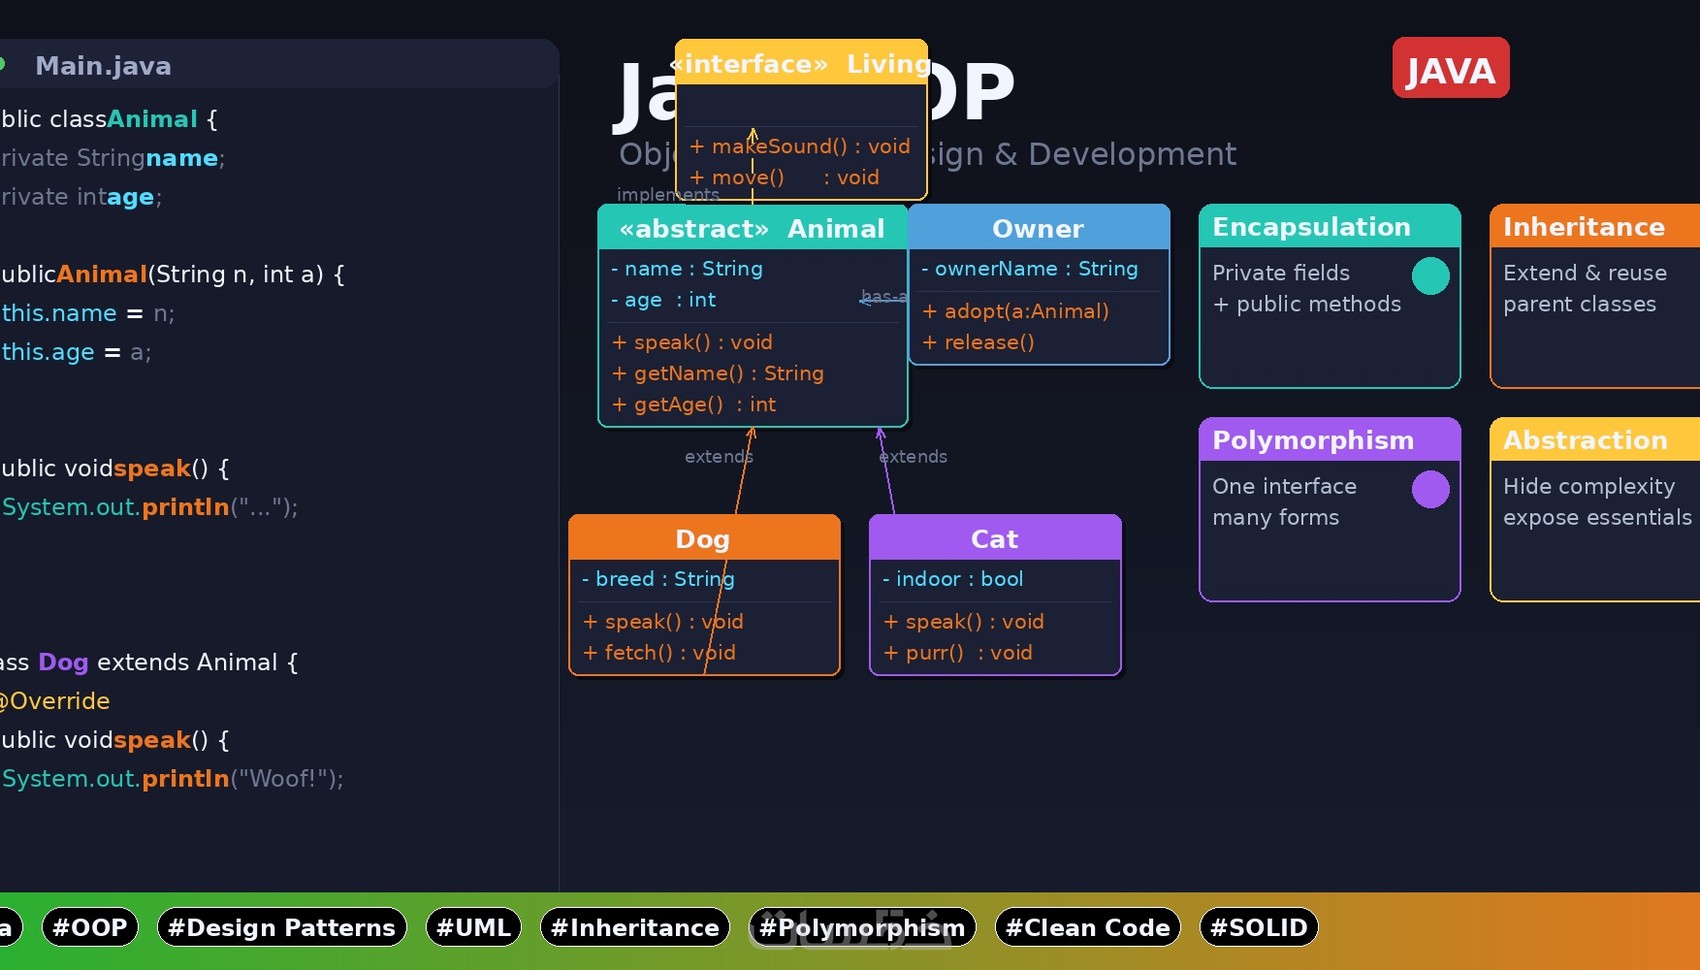The width and height of the screenshot is (1700, 970).
Task: Select "- breed : String" field in Dog
Action: pos(658,578)
